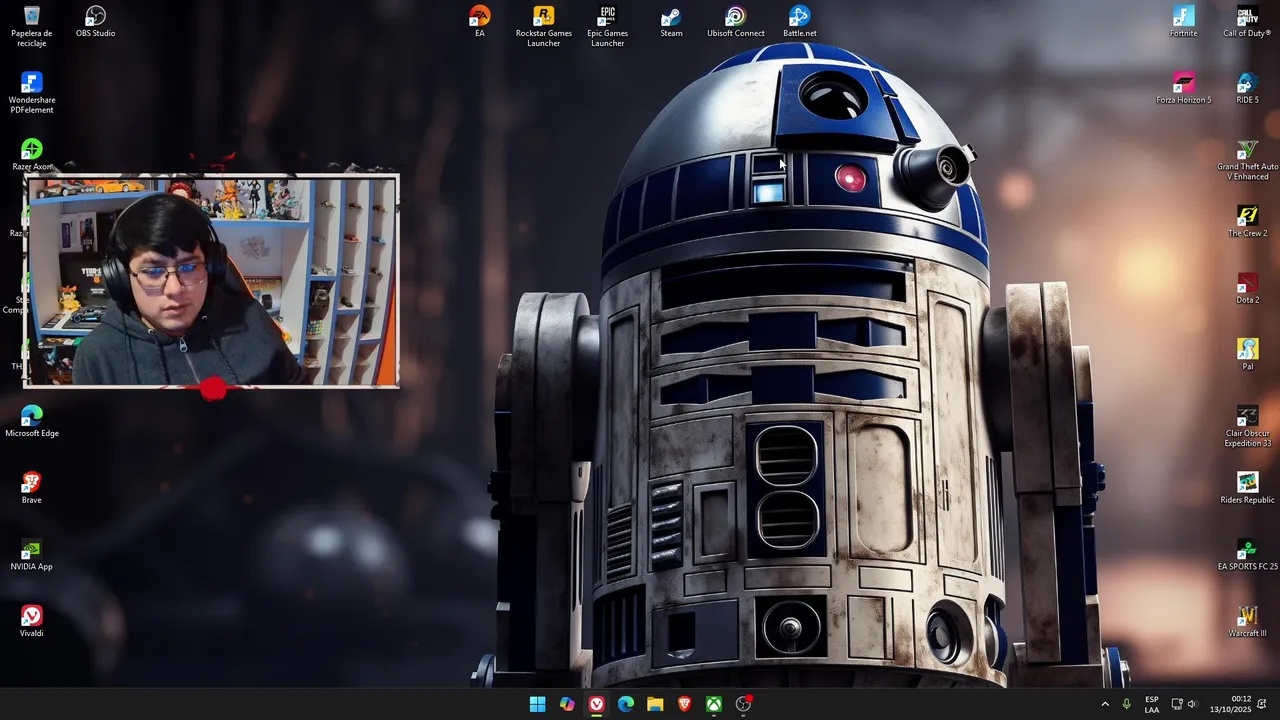Screen dimensions: 1280x720
Task: Open the NVIDIA App shortcut
Action: [32, 555]
